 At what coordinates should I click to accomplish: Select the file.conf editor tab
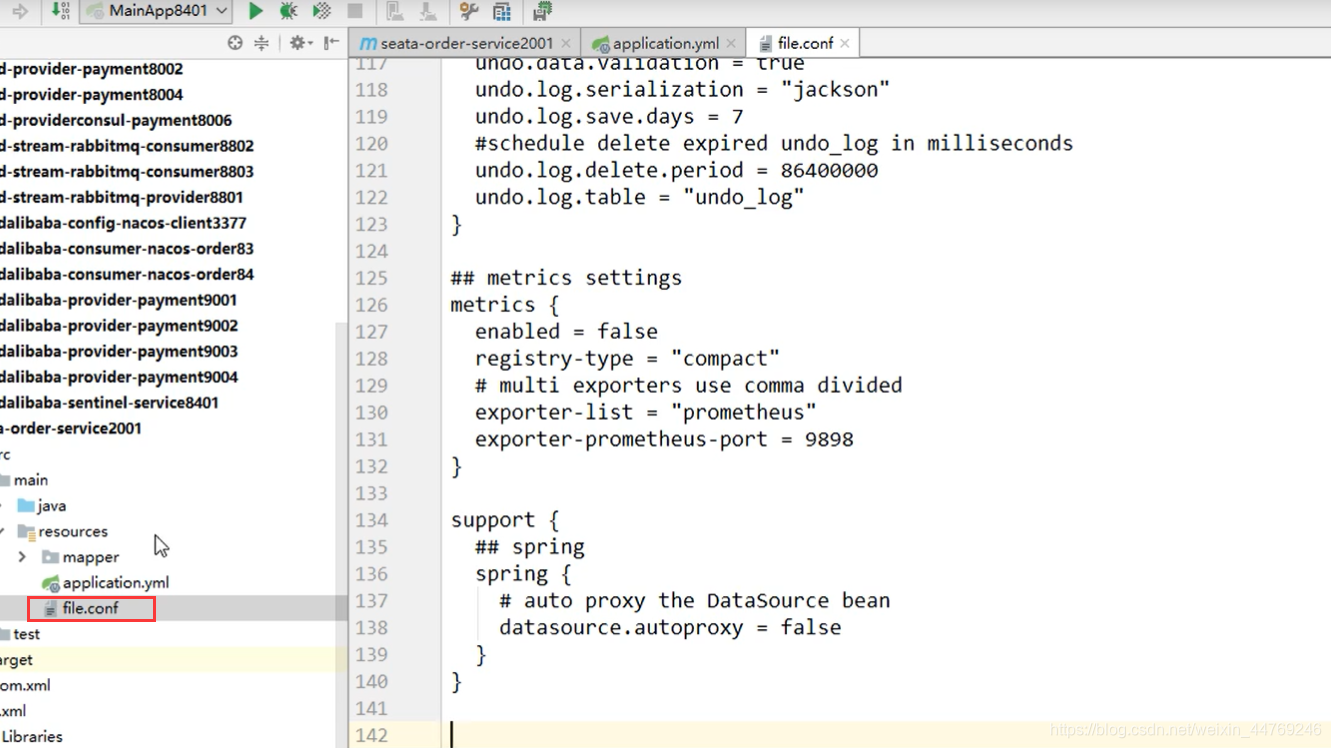coord(804,43)
